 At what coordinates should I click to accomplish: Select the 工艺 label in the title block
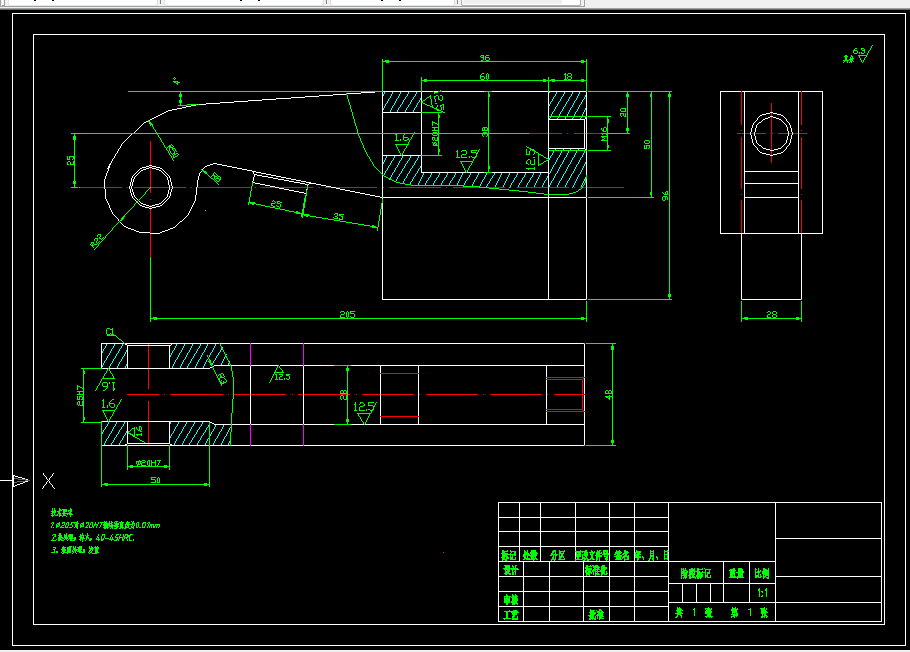coord(511,614)
